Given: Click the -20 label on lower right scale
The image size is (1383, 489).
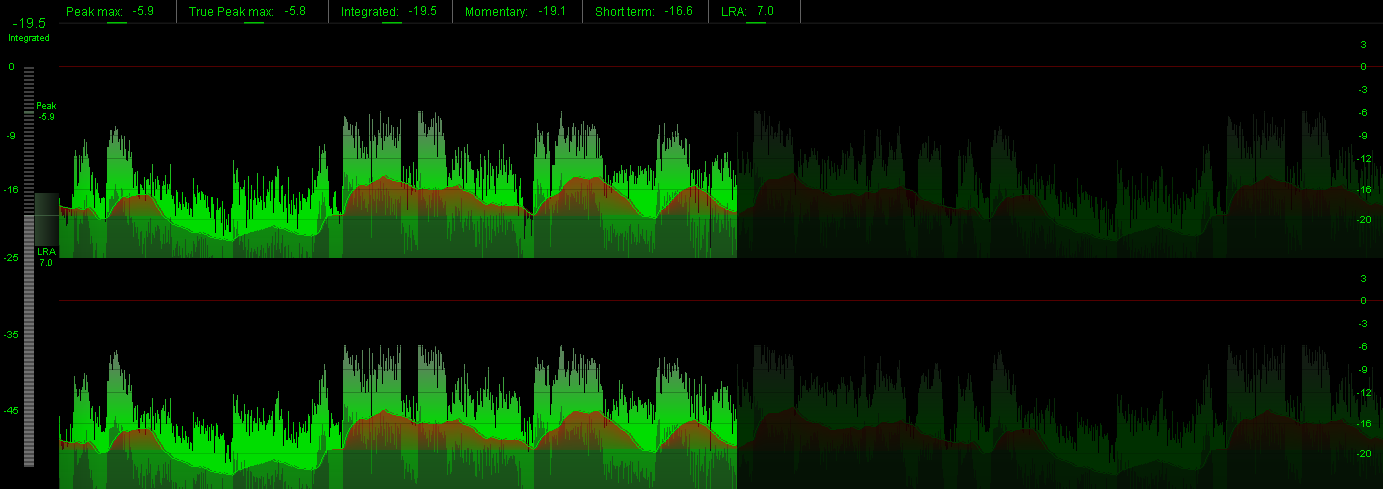Looking at the screenshot, I should (1362, 454).
